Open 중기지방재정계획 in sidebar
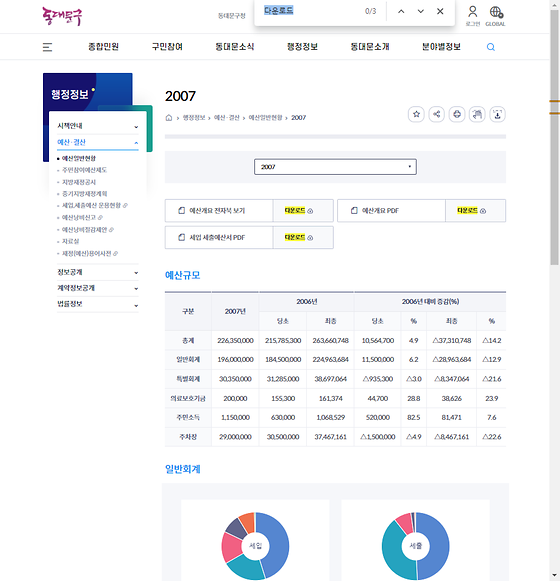 [85, 194]
